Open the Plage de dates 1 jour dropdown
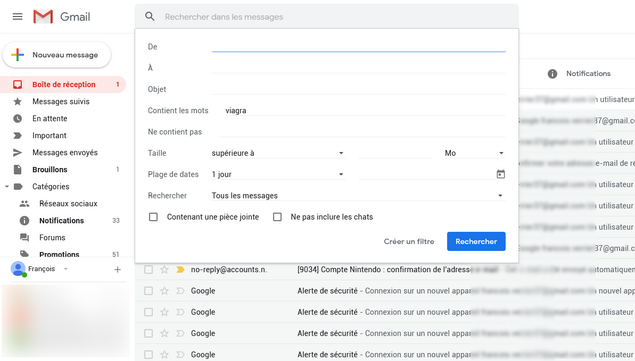635x361 pixels. point(278,174)
